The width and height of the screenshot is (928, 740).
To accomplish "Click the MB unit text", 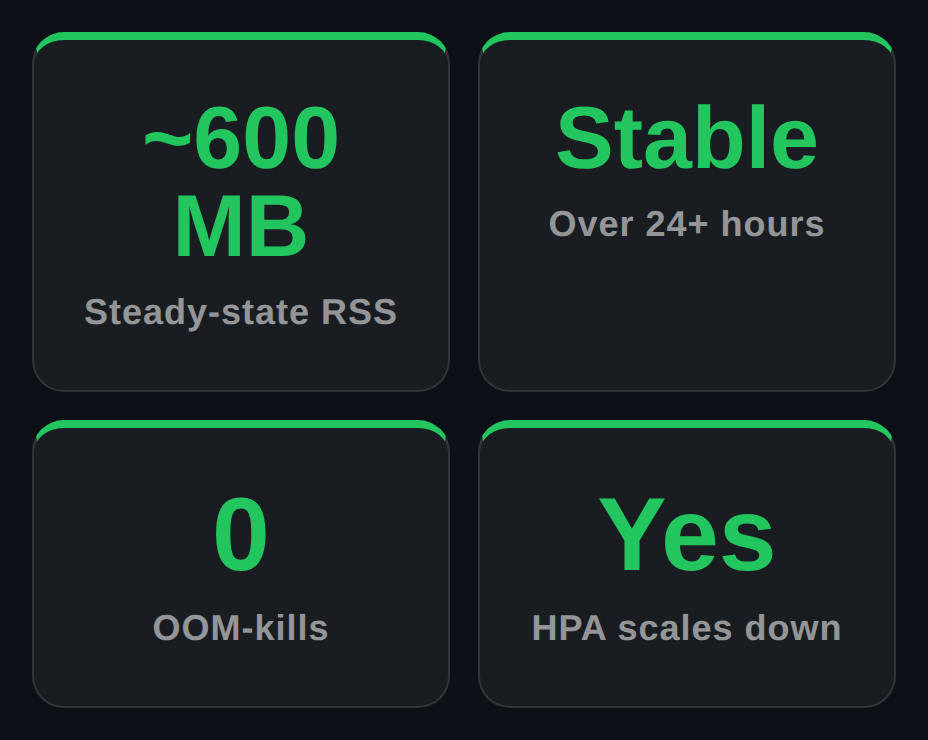I will (x=241, y=227).
